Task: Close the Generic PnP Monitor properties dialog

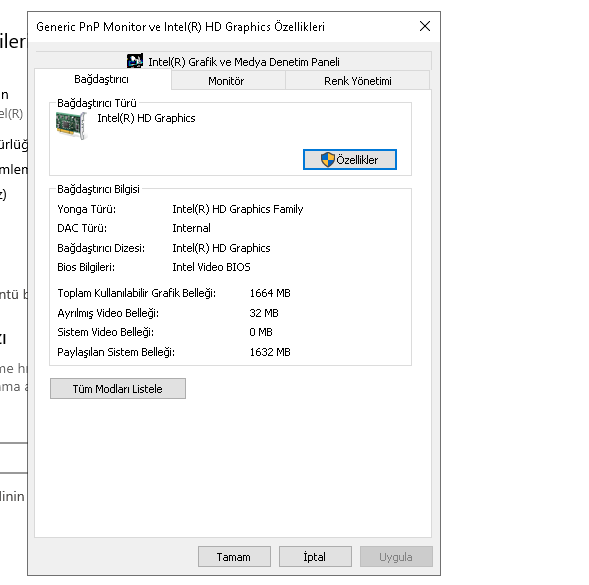Action: [x=425, y=26]
